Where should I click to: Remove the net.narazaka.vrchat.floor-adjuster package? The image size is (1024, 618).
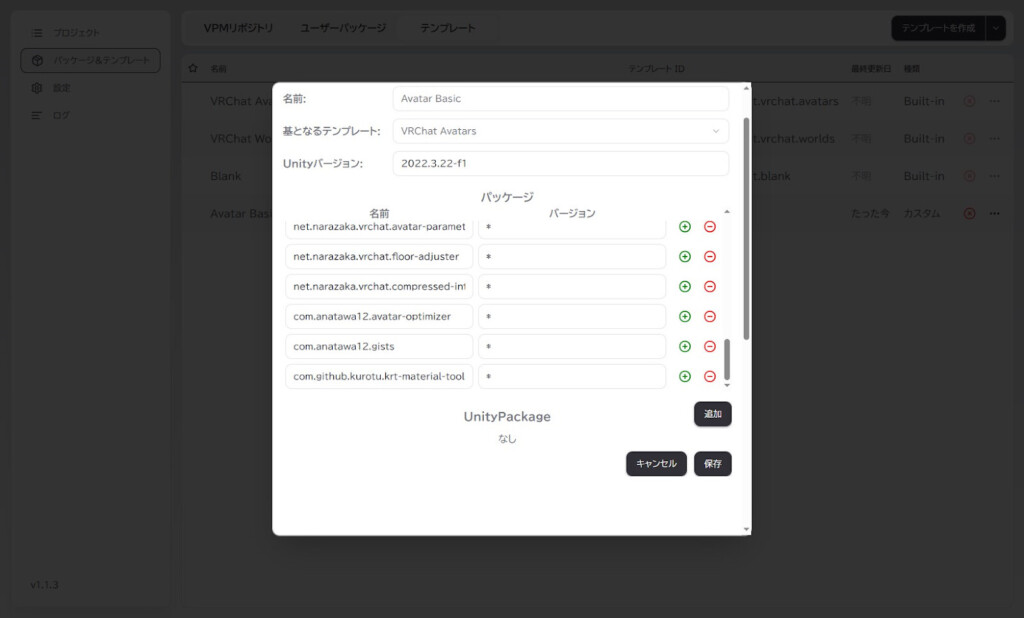coord(710,257)
